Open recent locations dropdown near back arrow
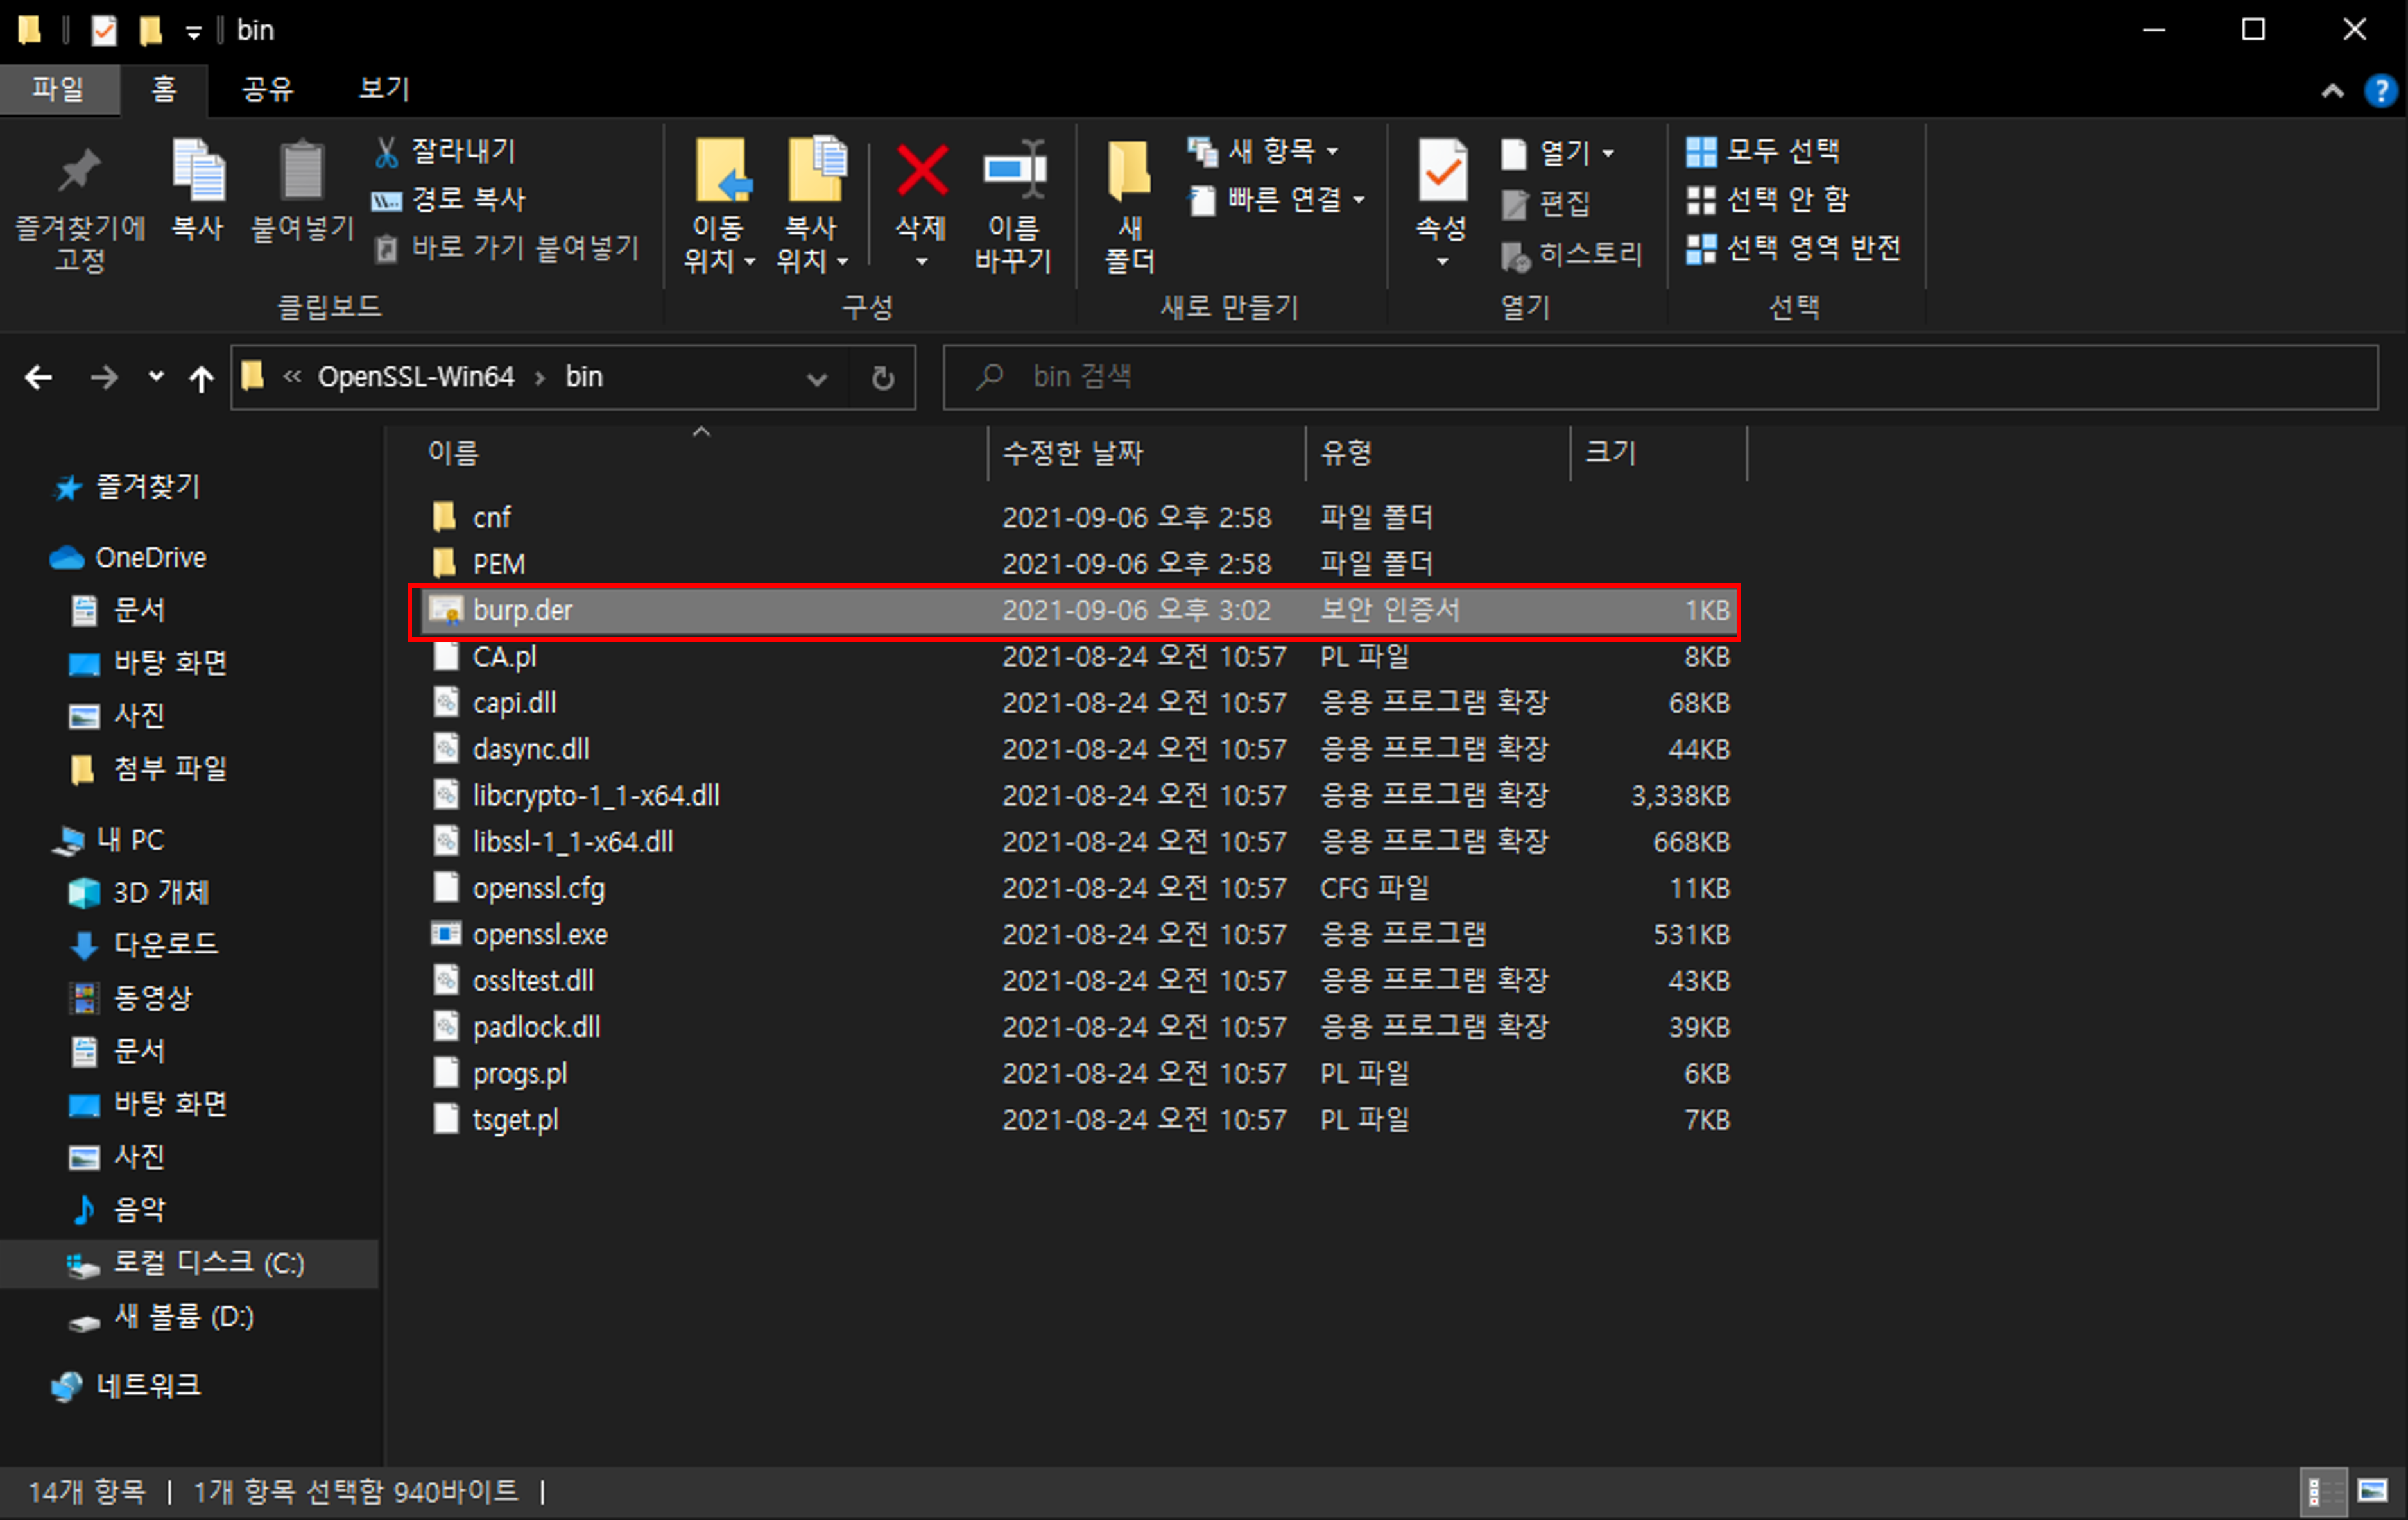 tap(155, 377)
